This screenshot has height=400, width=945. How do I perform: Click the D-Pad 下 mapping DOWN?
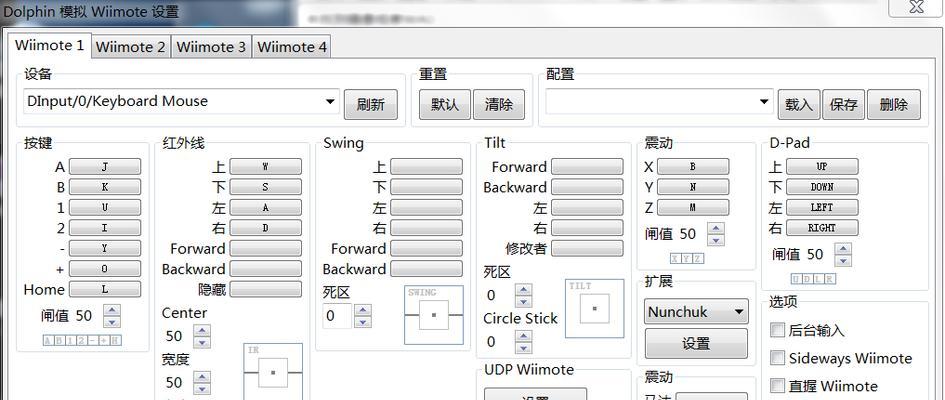822,187
